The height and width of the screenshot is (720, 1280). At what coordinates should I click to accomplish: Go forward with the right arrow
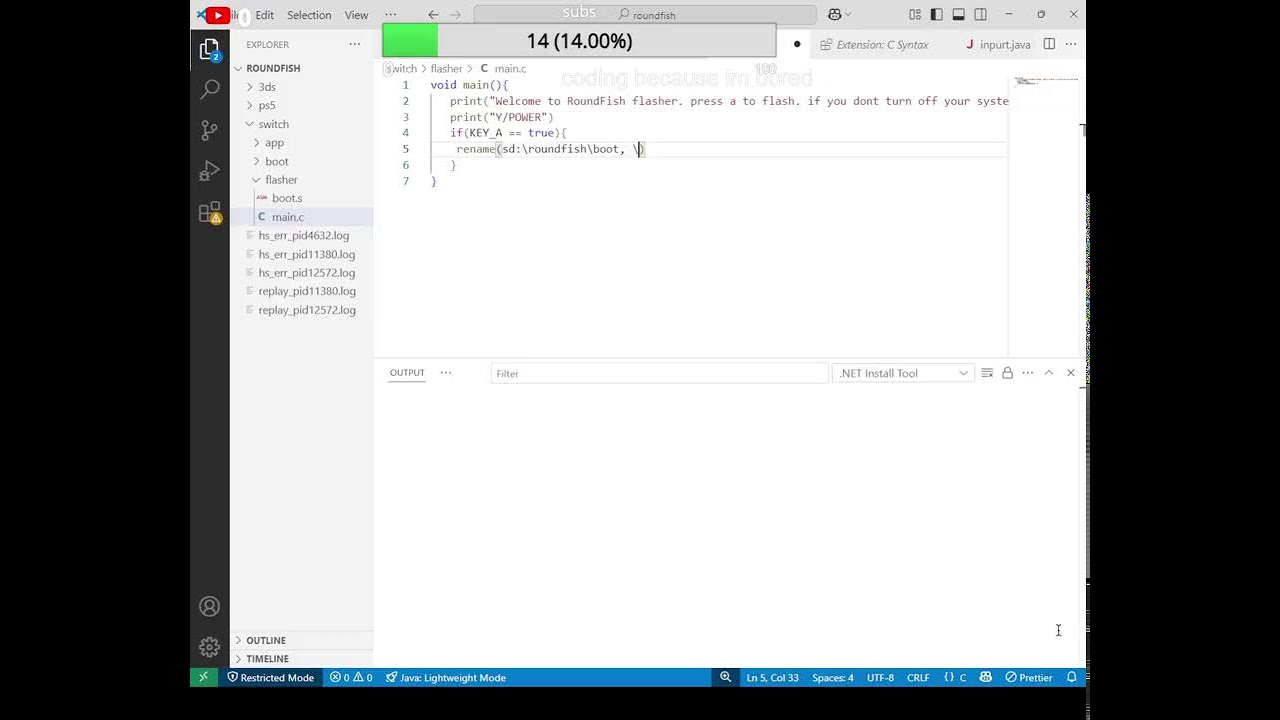[456, 15]
